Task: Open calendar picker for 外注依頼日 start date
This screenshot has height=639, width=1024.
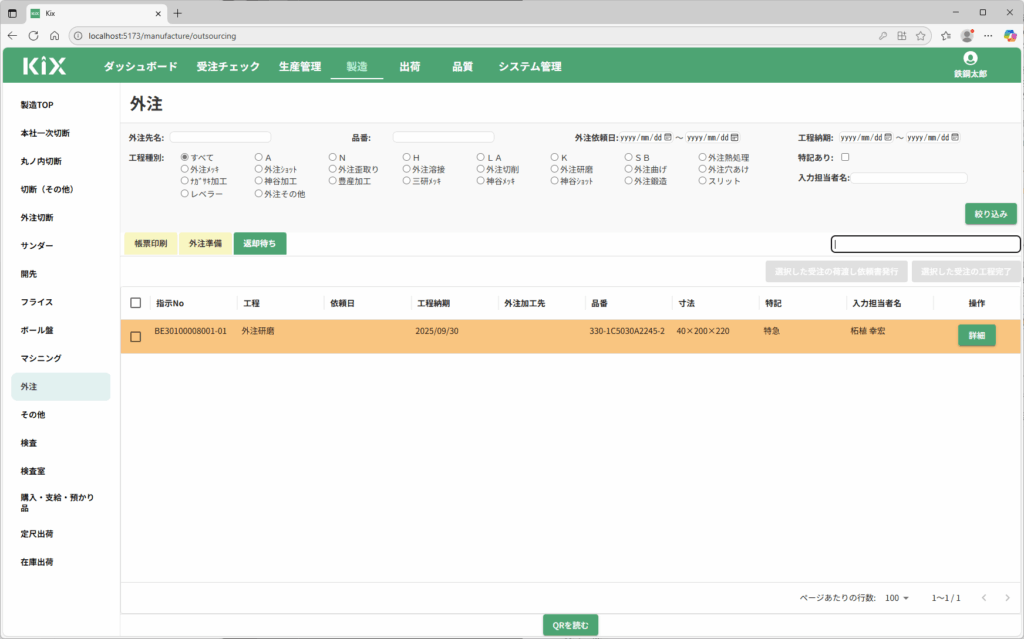Action: tap(667, 137)
